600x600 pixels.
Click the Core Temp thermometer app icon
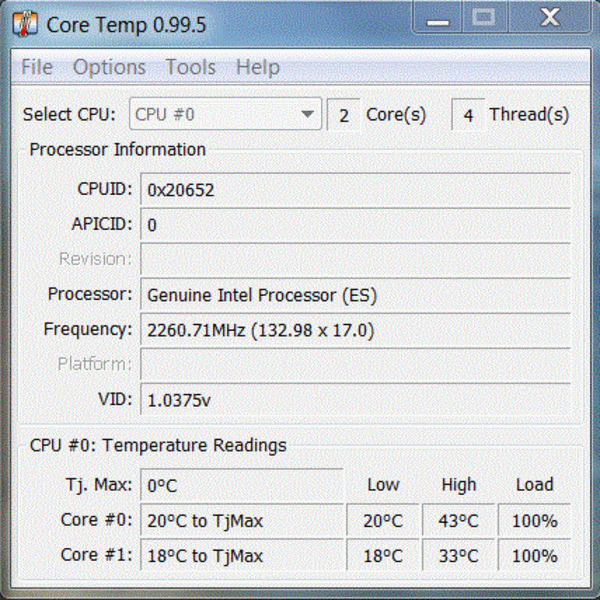25,24
